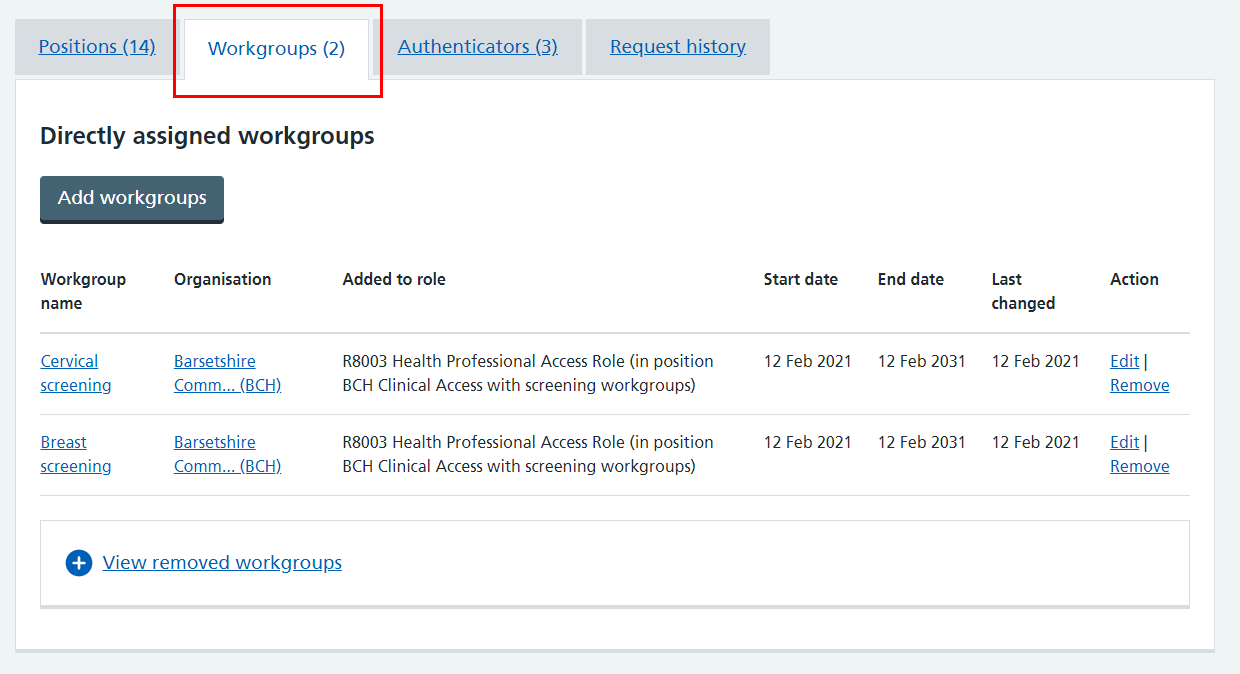Click last changed date in Breast screening row

pyautogui.click(x=1035, y=442)
